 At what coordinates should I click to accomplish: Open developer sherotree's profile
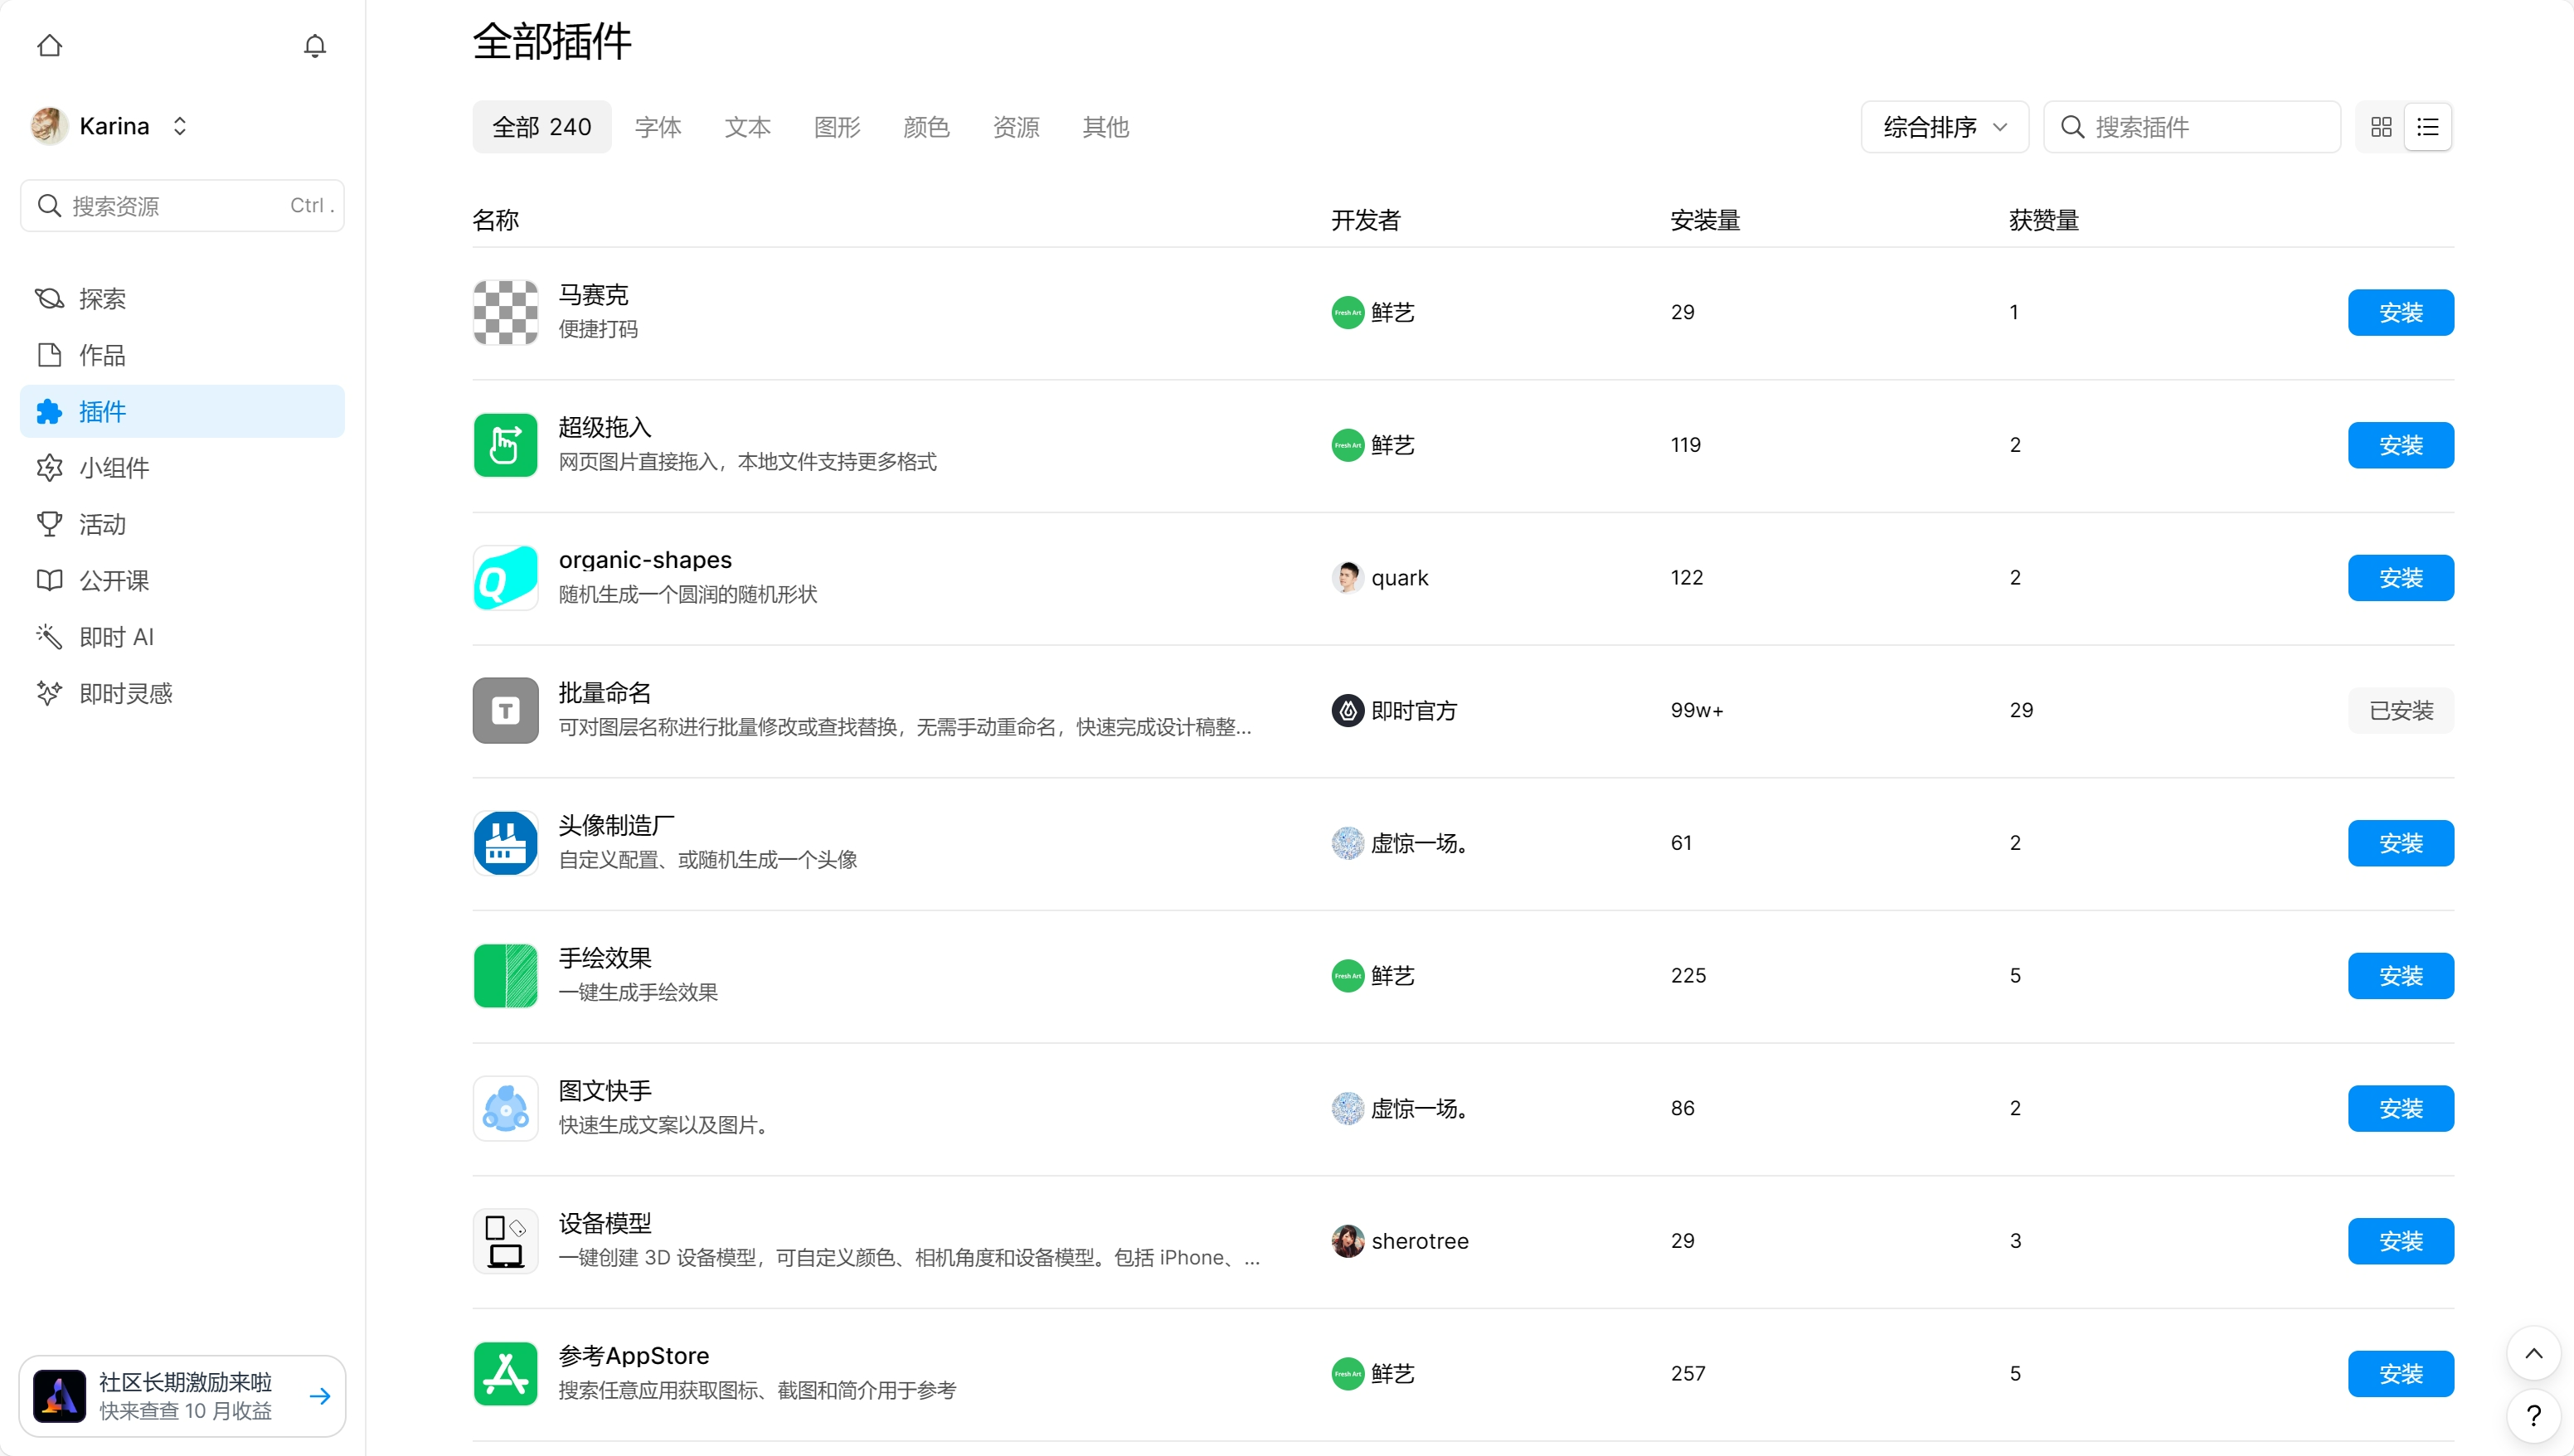click(x=1400, y=1241)
